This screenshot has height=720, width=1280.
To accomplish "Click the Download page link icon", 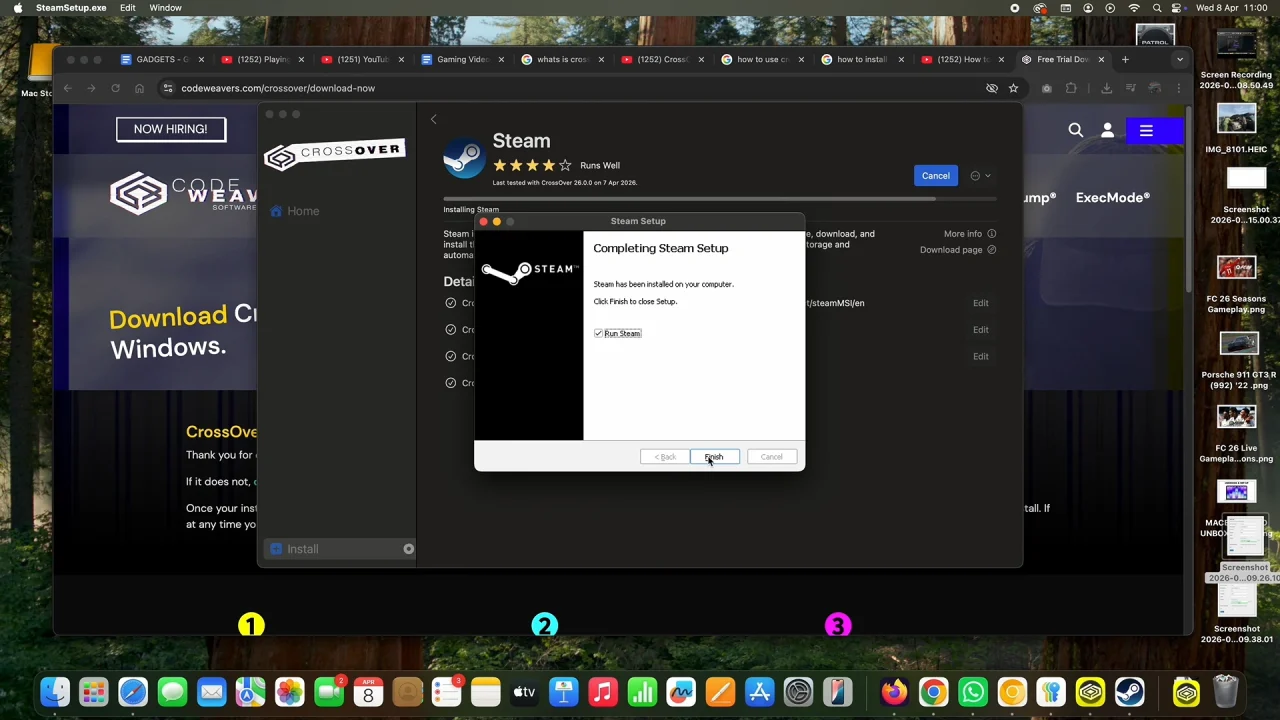I will (x=991, y=249).
